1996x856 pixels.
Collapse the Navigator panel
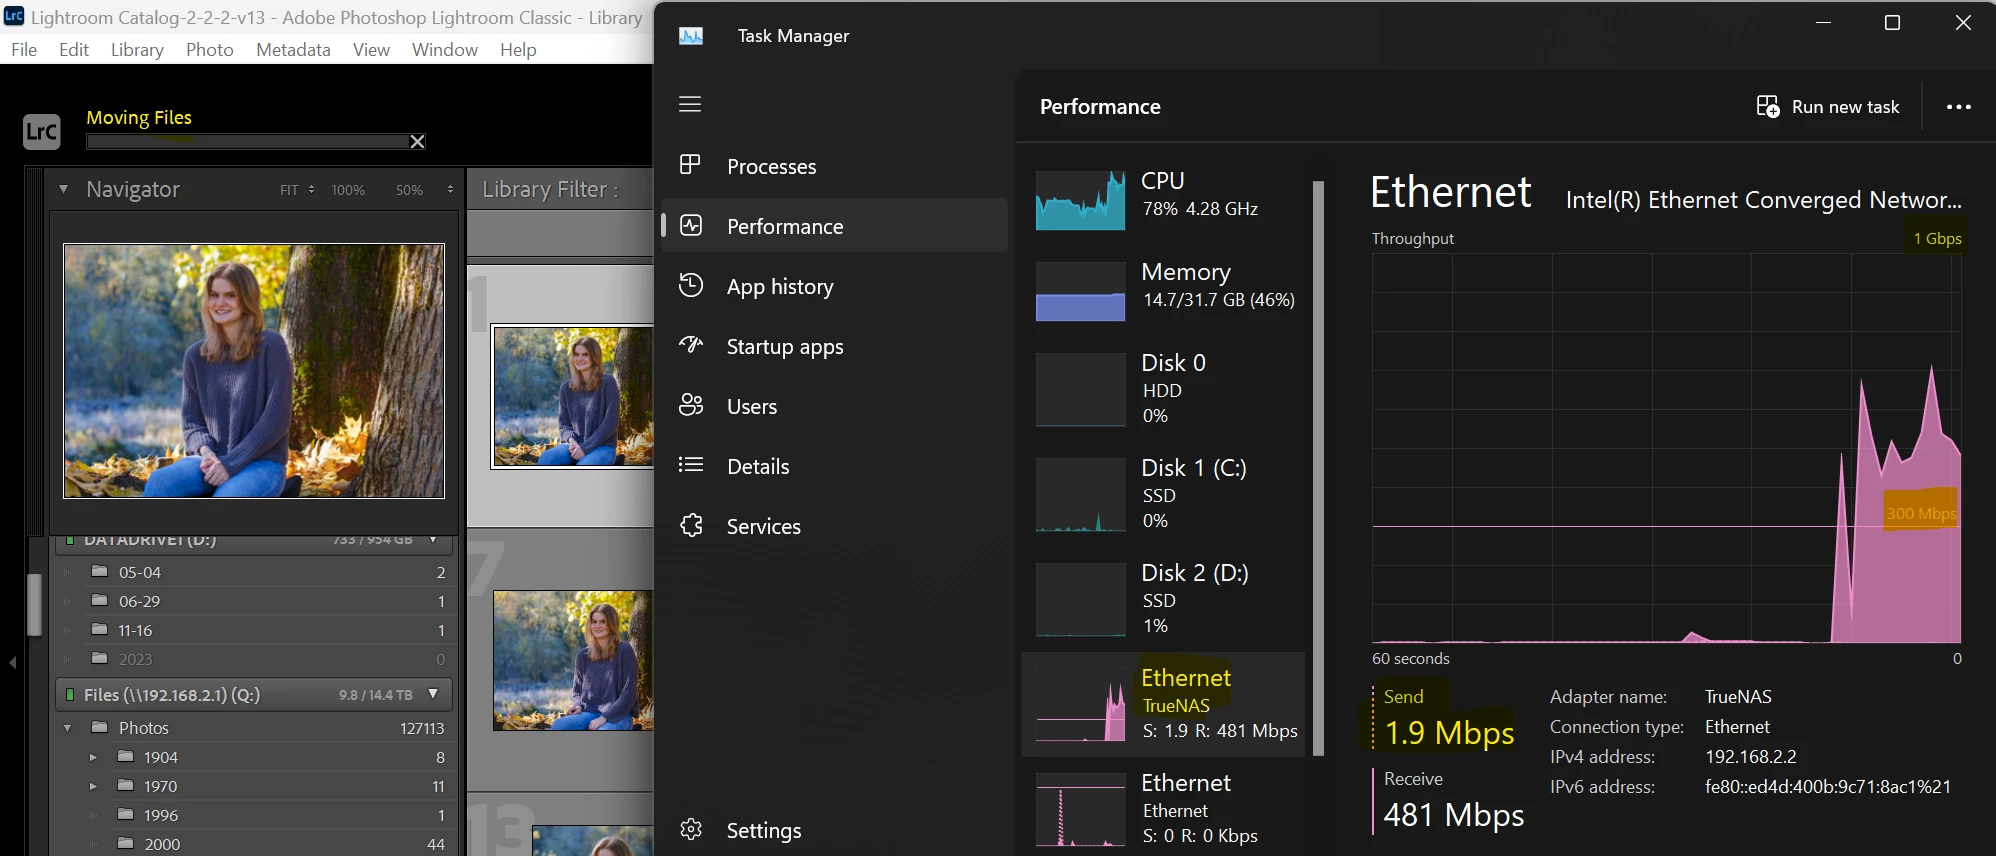point(63,189)
